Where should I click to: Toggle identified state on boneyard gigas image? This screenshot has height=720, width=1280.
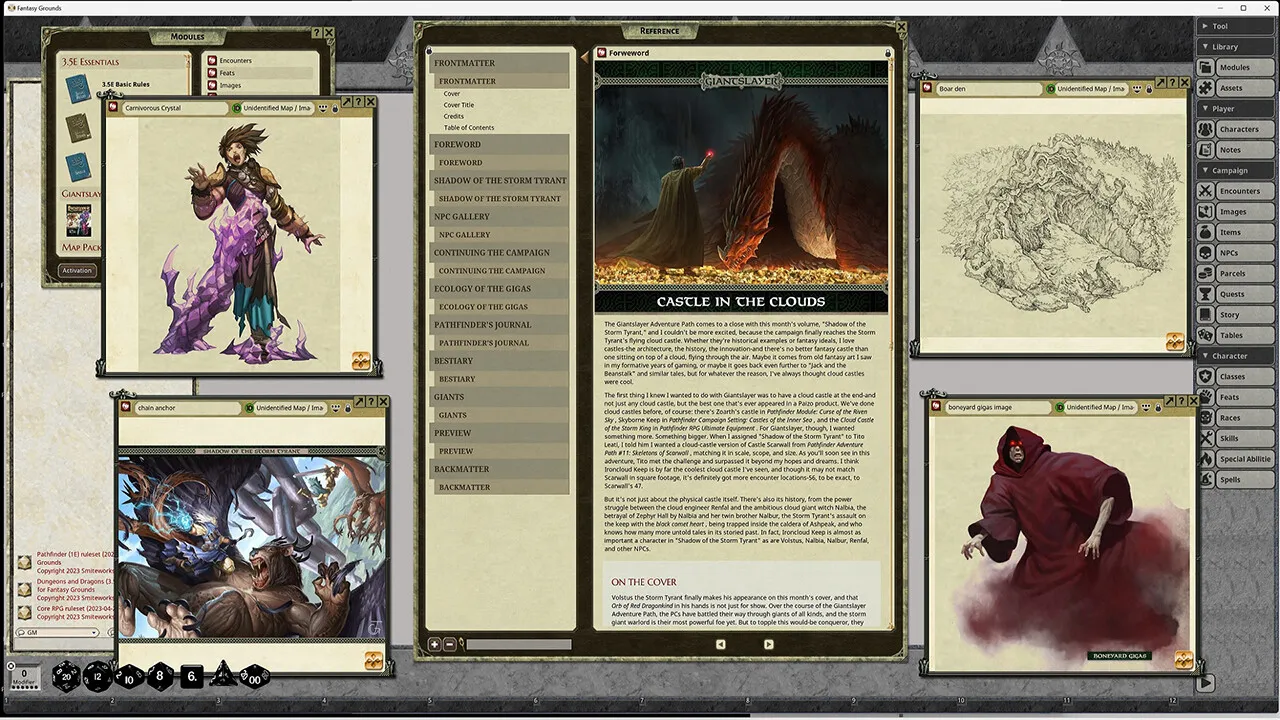pos(1059,407)
